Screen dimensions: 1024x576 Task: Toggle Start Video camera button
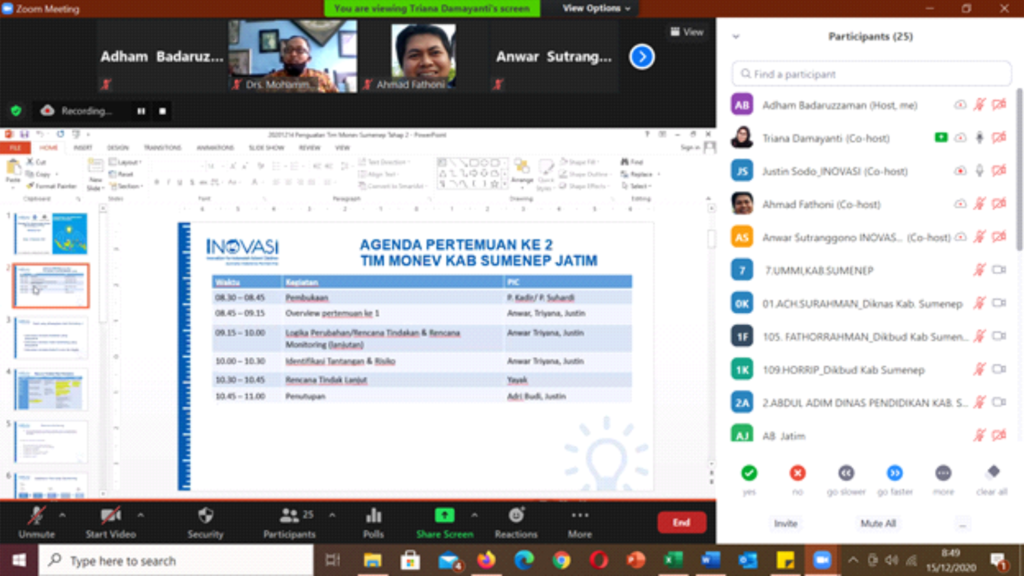coord(110,516)
